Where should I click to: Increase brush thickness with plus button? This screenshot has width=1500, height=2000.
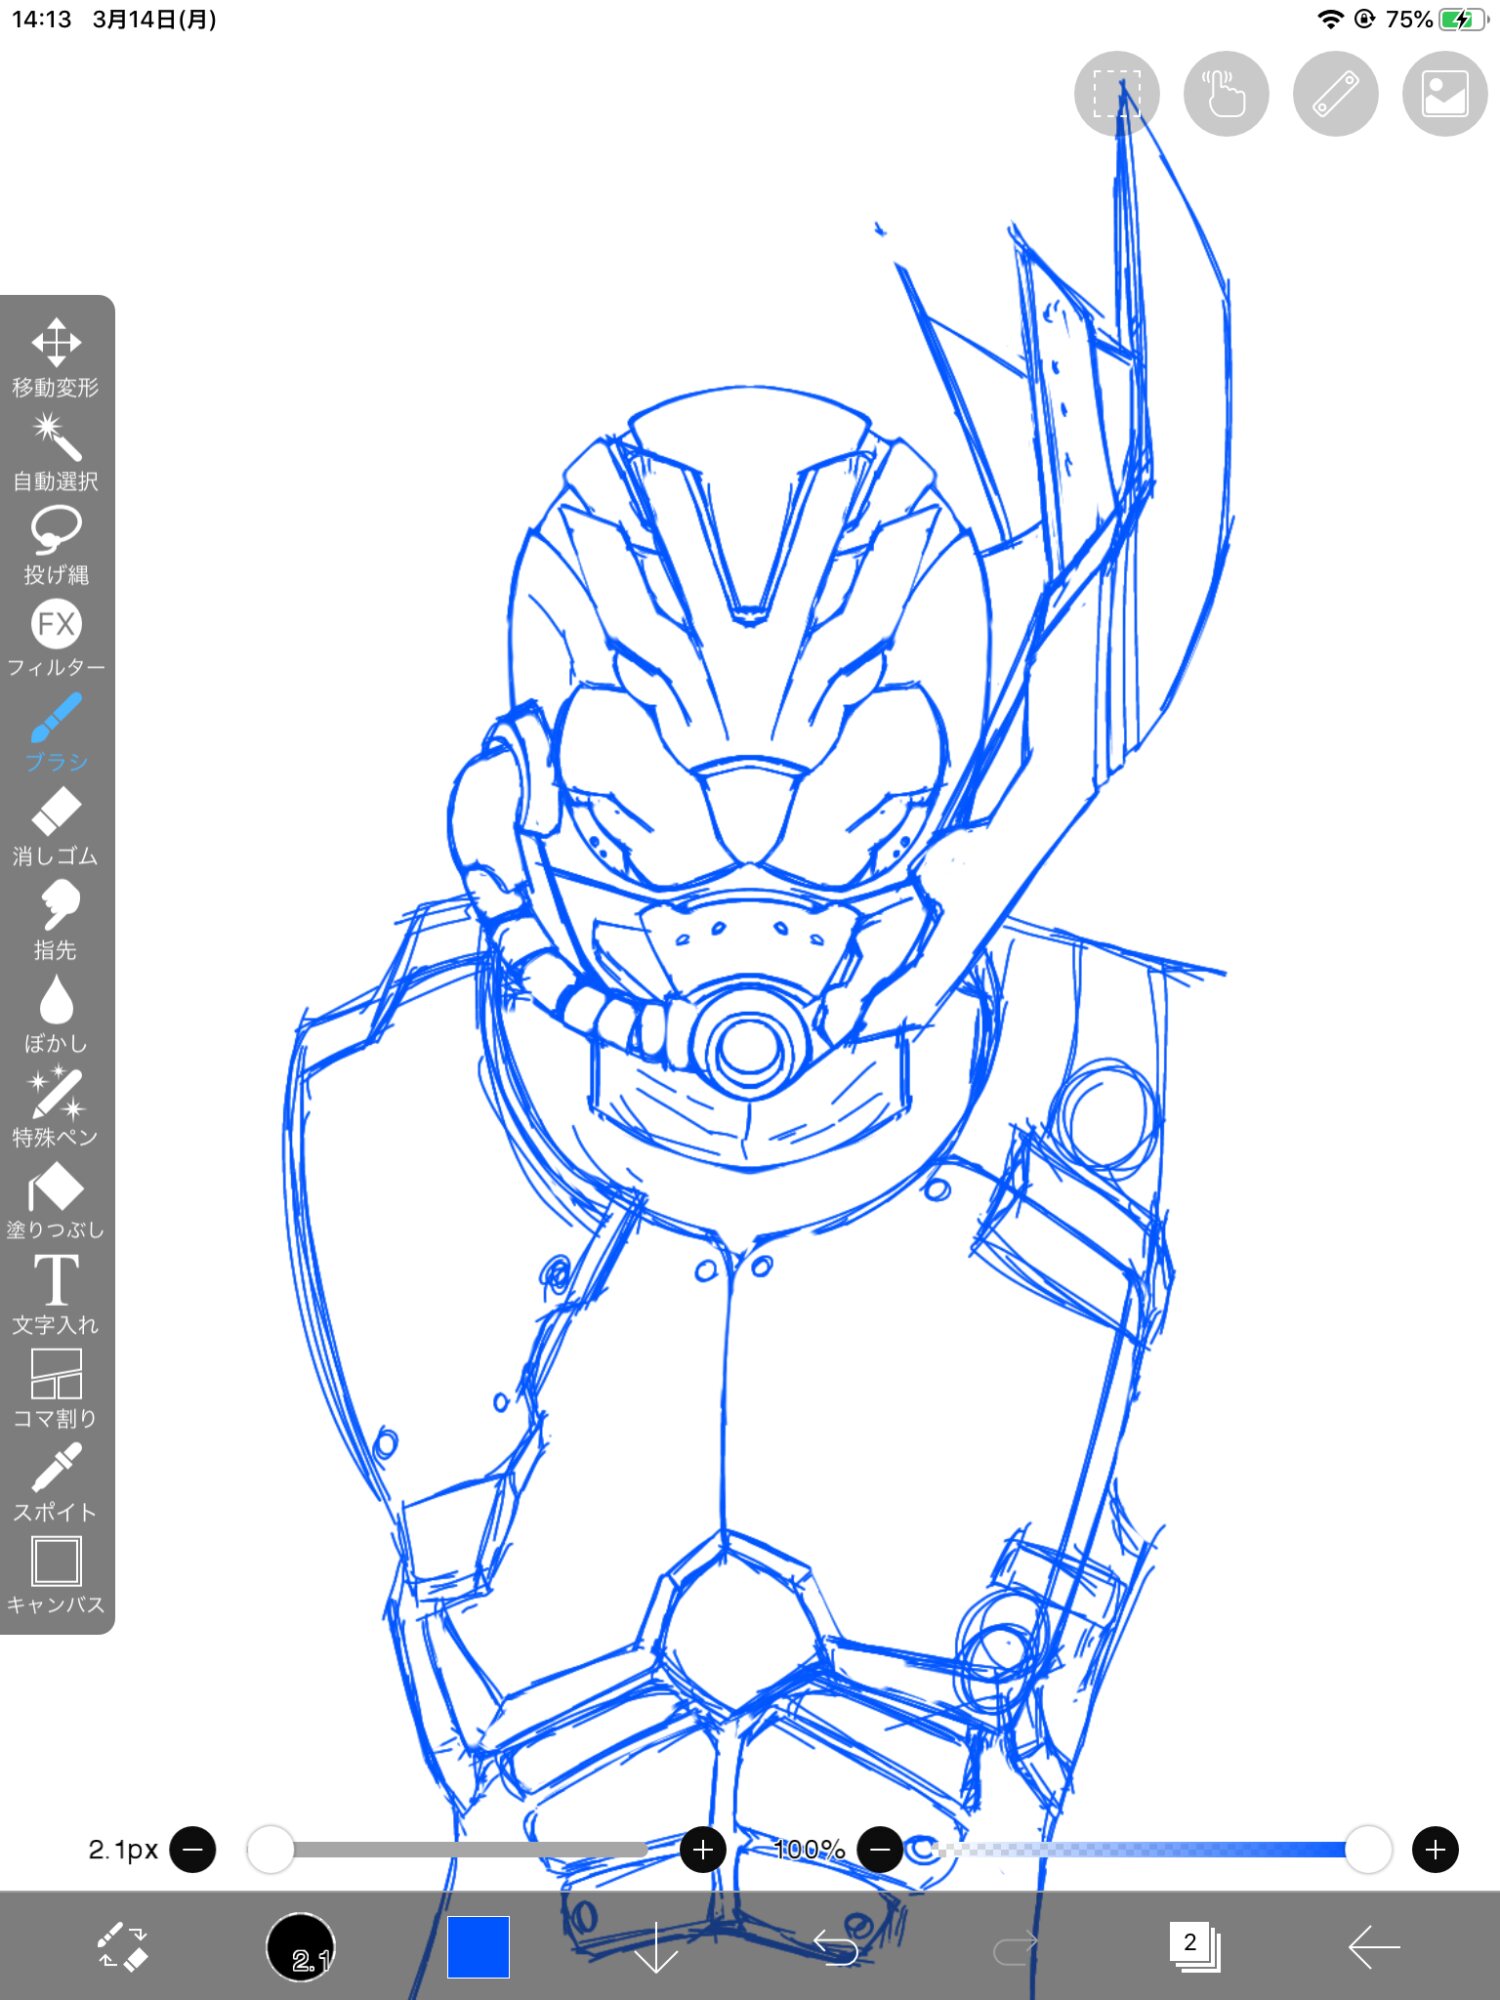tap(702, 1850)
